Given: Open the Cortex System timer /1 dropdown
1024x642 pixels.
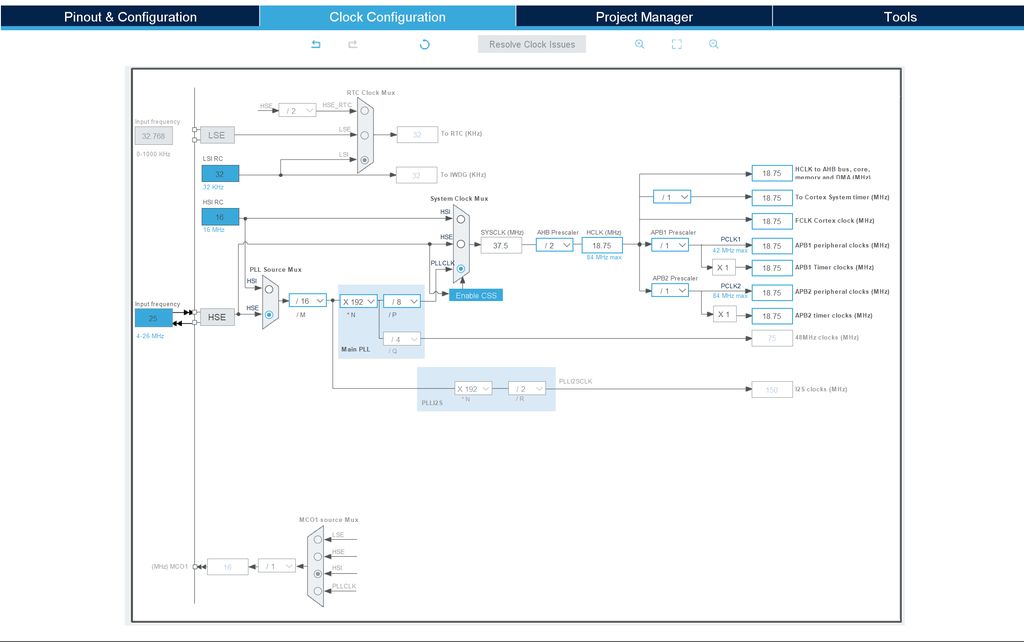Looking at the screenshot, I should (x=672, y=197).
